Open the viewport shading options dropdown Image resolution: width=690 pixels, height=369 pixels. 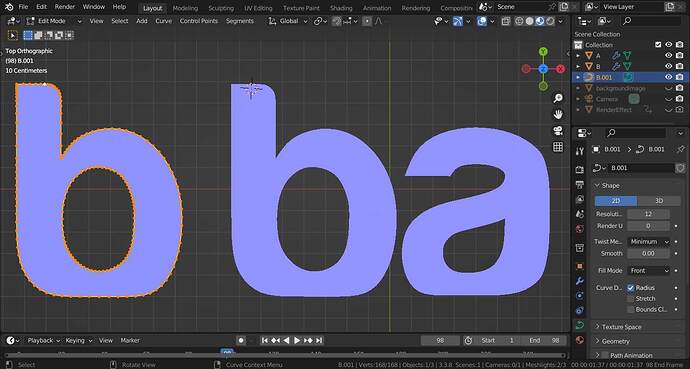pyautogui.click(x=560, y=21)
